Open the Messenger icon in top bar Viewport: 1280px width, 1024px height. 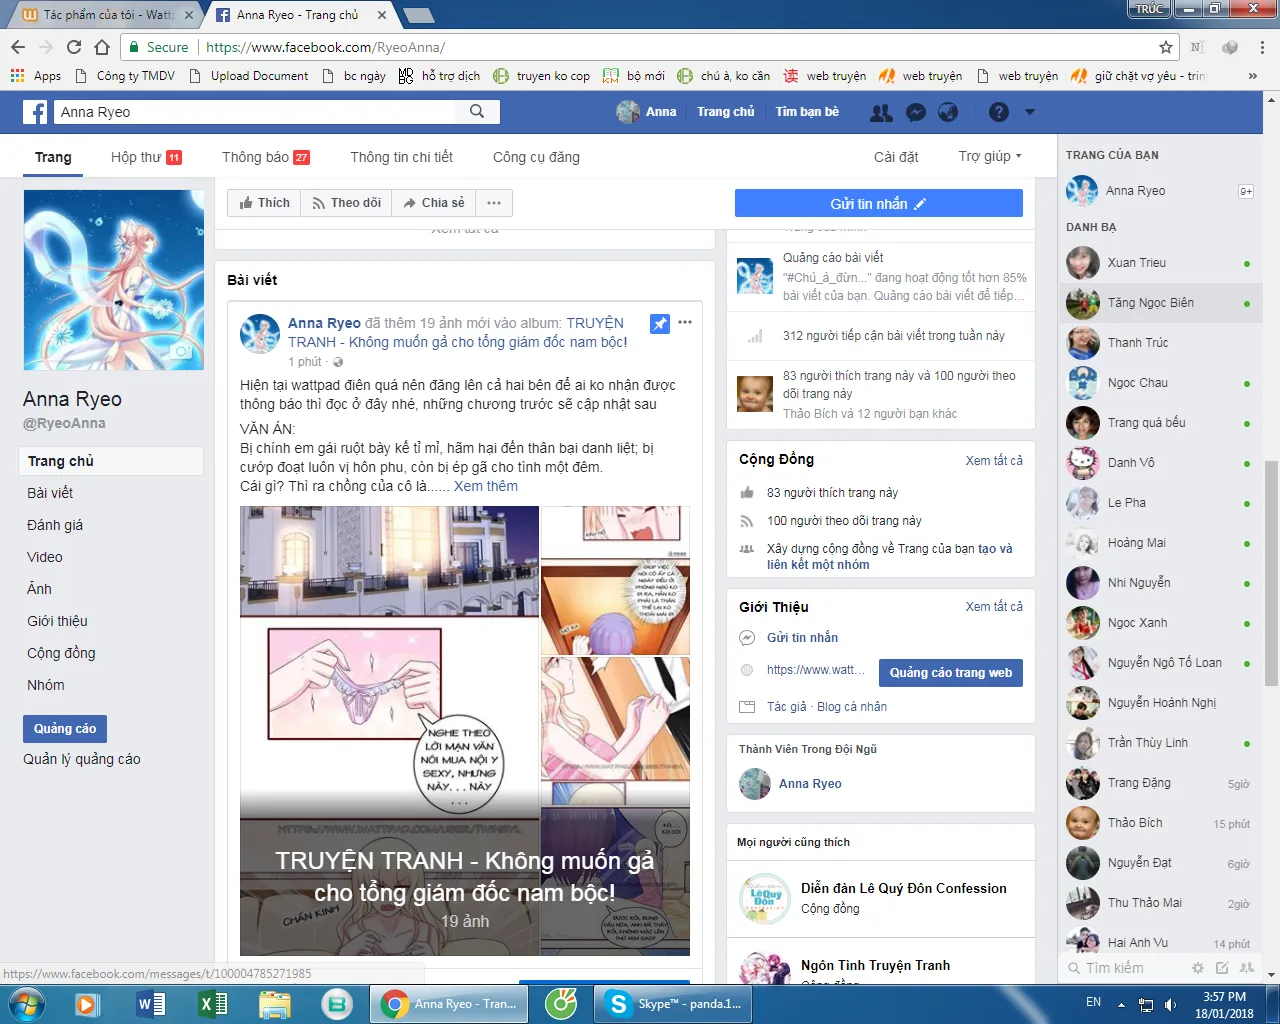tap(915, 112)
